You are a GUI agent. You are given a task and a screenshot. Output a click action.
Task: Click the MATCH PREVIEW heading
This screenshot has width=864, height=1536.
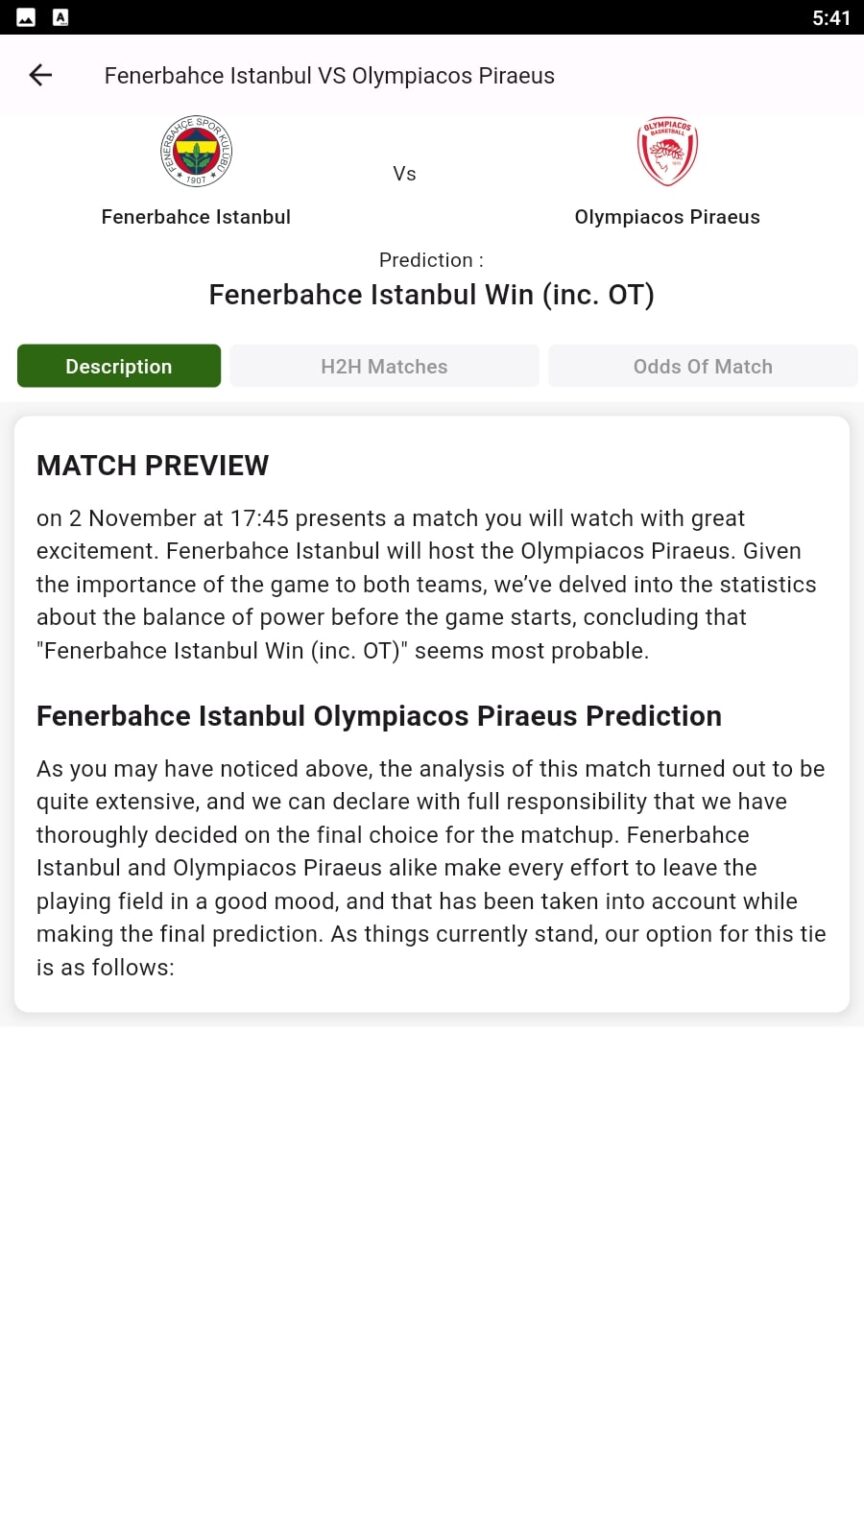(x=152, y=465)
